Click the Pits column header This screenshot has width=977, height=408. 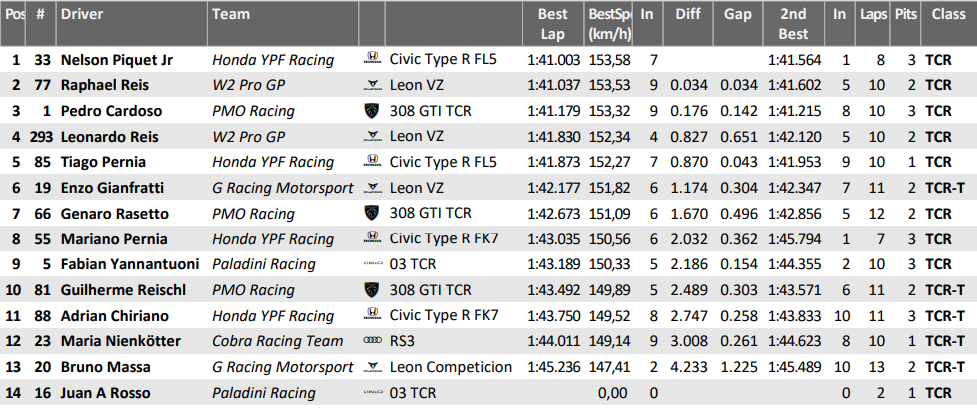[906, 15]
